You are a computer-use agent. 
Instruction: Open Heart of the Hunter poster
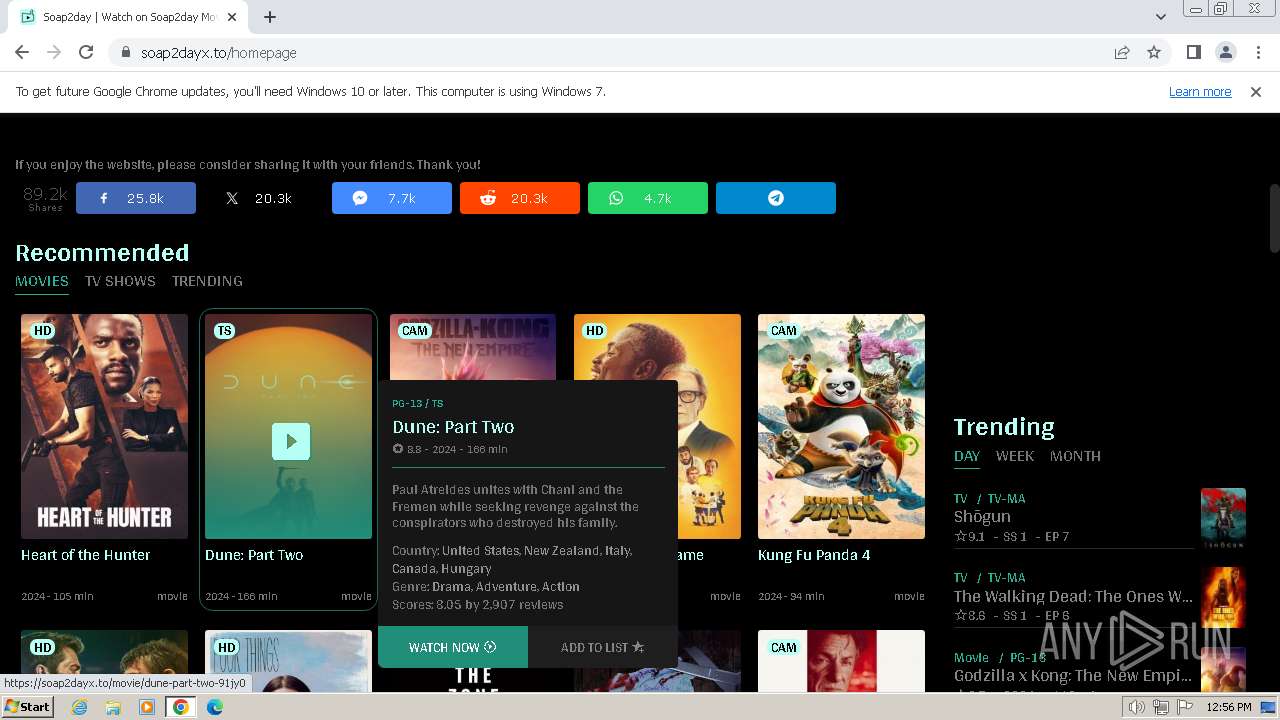[x=104, y=426]
